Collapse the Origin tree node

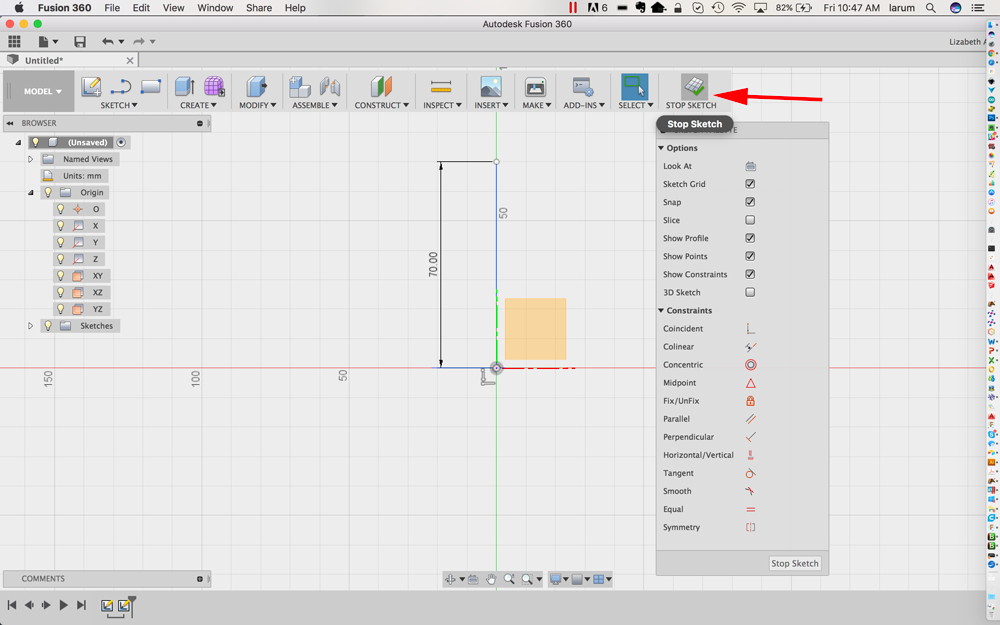tap(30, 192)
